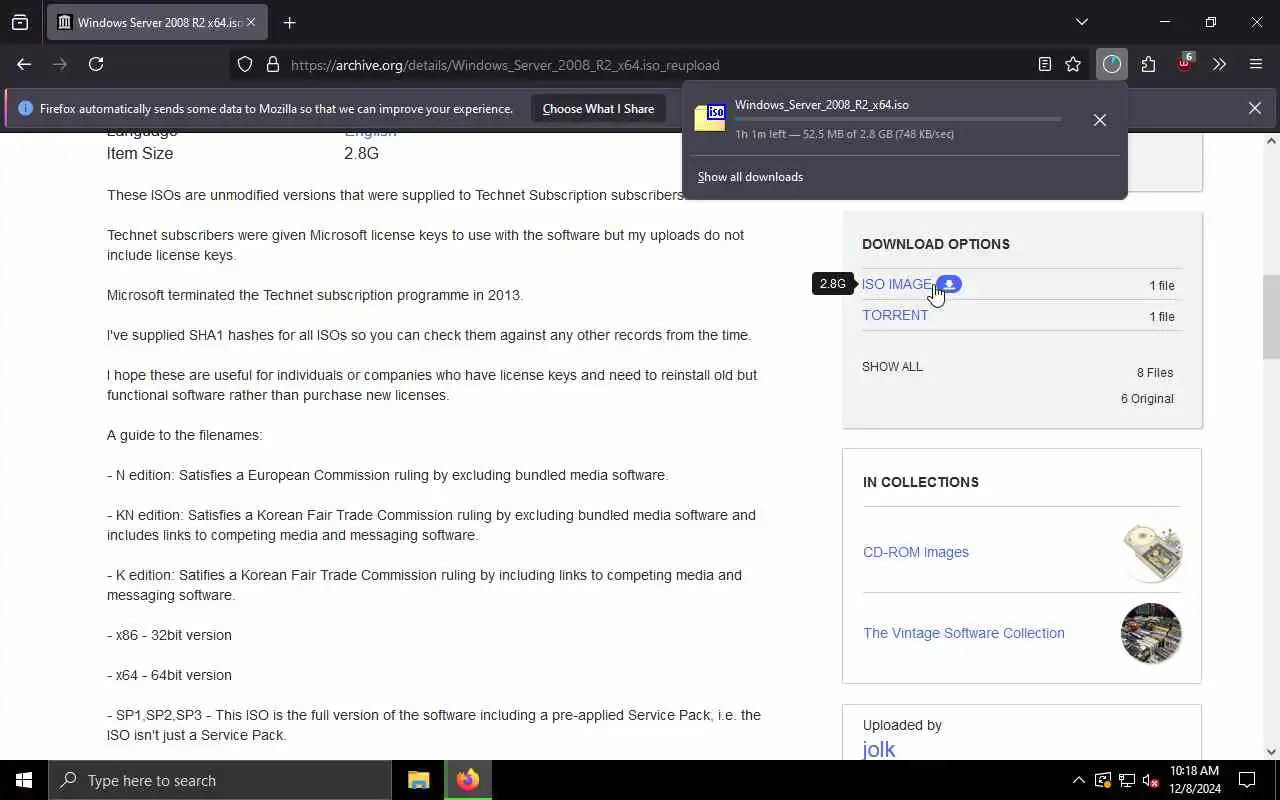Open the Firefox application menu
Image resolution: width=1280 pixels, height=800 pixels.
tap(1256, 64)
